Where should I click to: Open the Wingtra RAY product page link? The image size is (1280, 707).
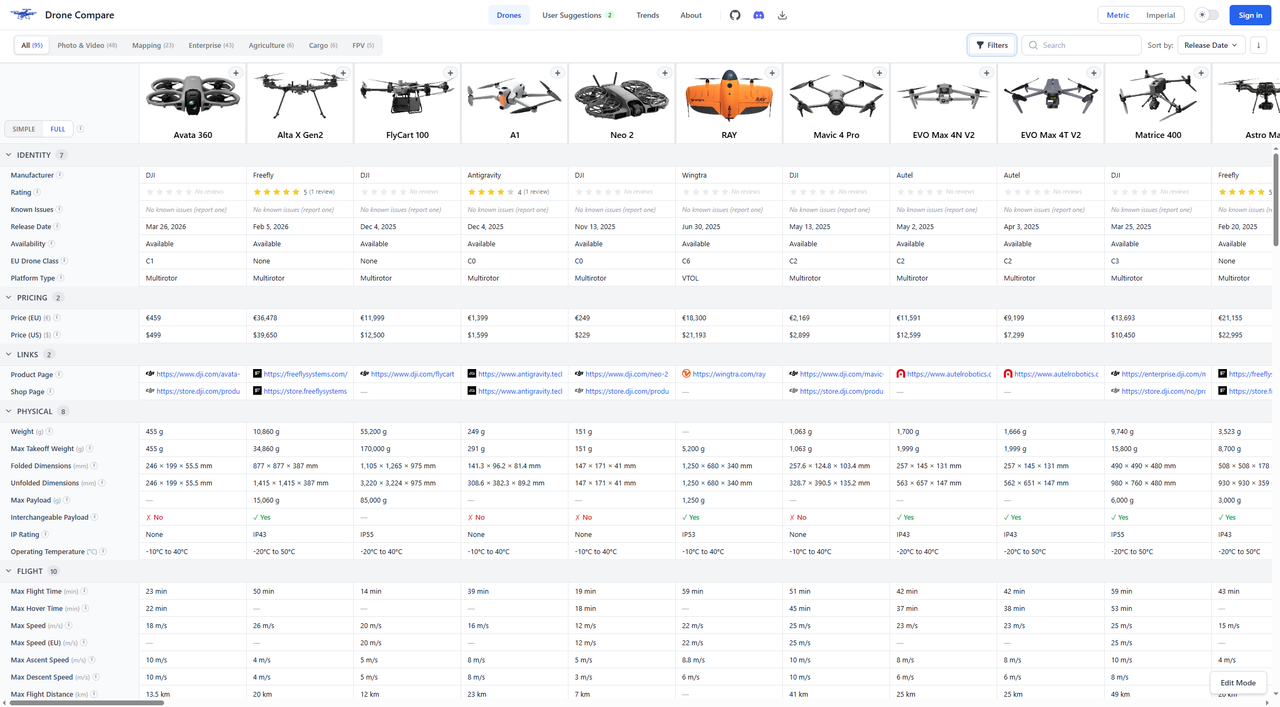(x=728, y=374)
